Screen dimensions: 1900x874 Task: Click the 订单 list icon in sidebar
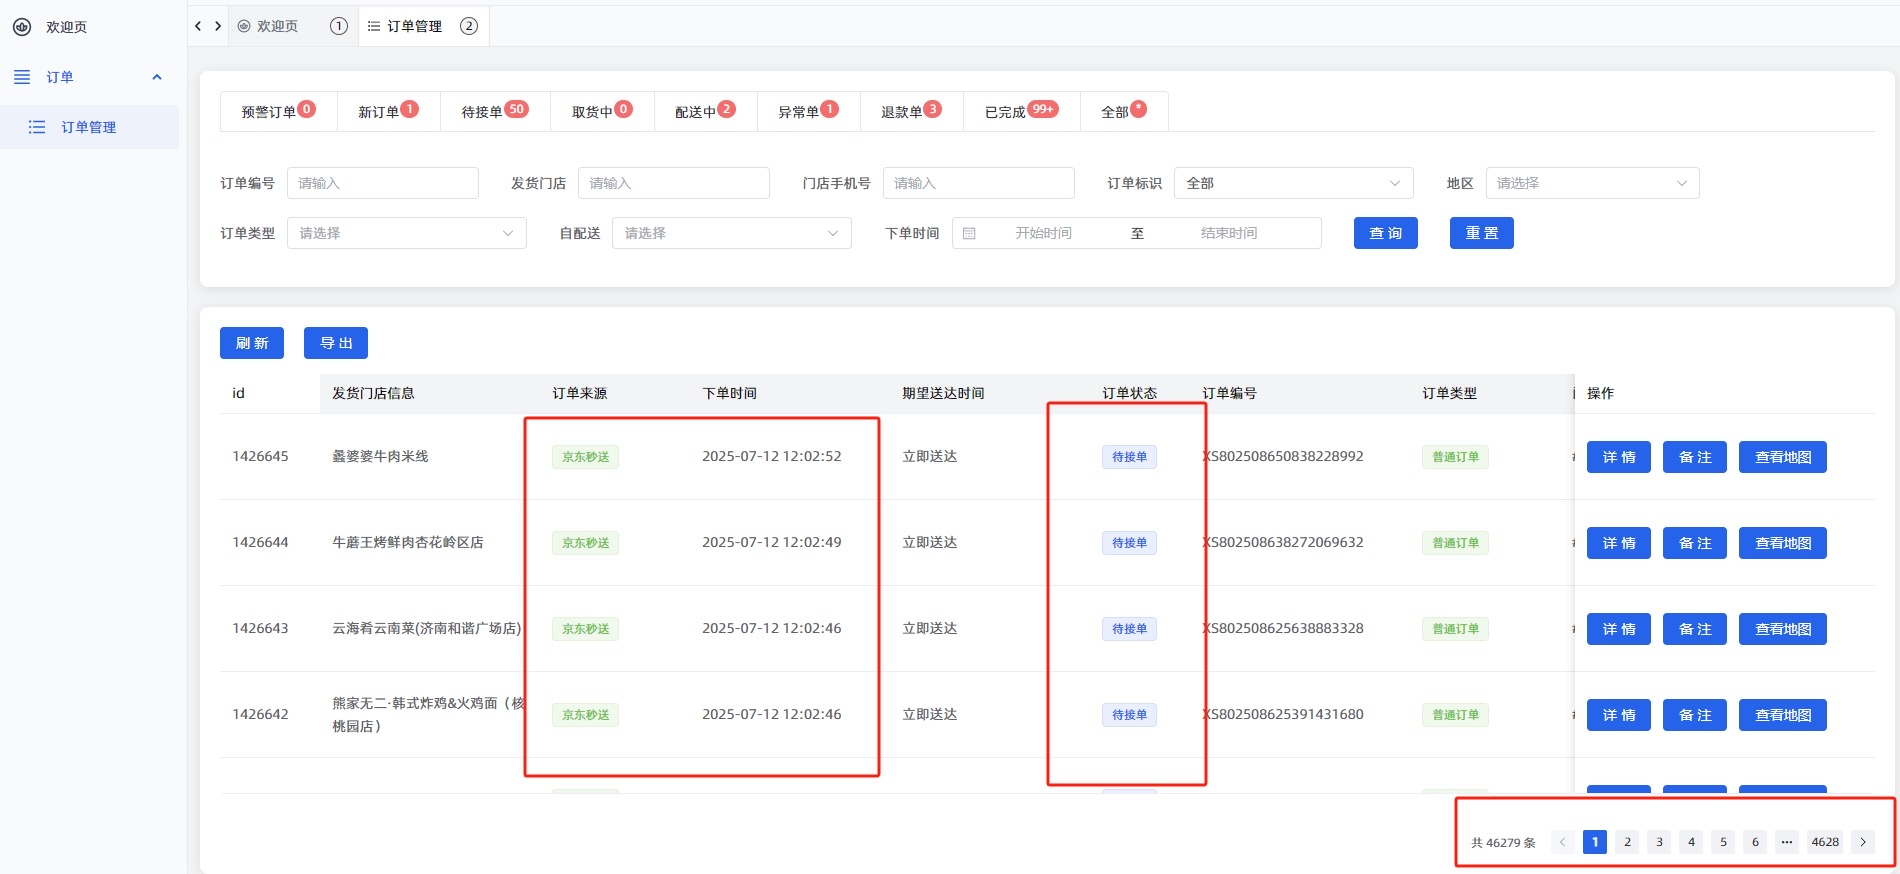coord(22,77)
